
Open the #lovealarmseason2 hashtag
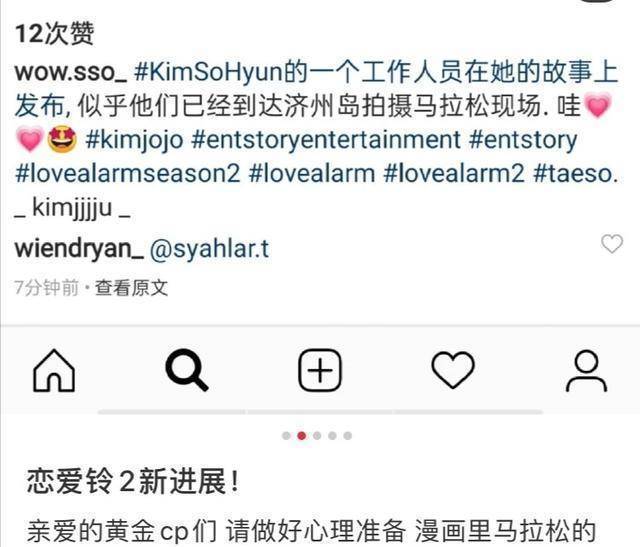[128, 173]
